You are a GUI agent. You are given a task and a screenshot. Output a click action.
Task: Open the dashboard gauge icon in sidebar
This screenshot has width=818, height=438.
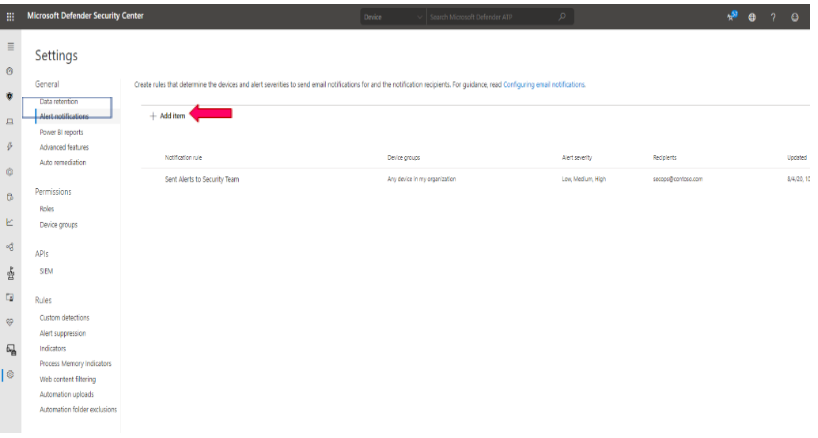click(x=10, y=71)
